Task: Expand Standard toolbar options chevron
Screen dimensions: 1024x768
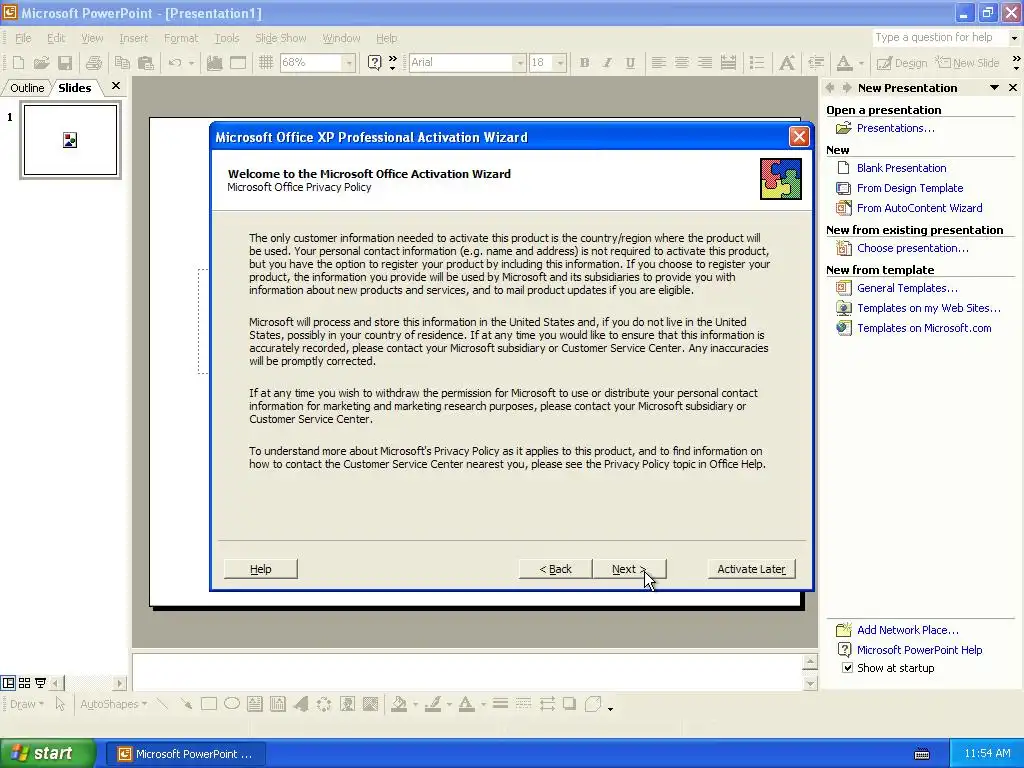Action: pyautogui.click(x=392, y=63)
